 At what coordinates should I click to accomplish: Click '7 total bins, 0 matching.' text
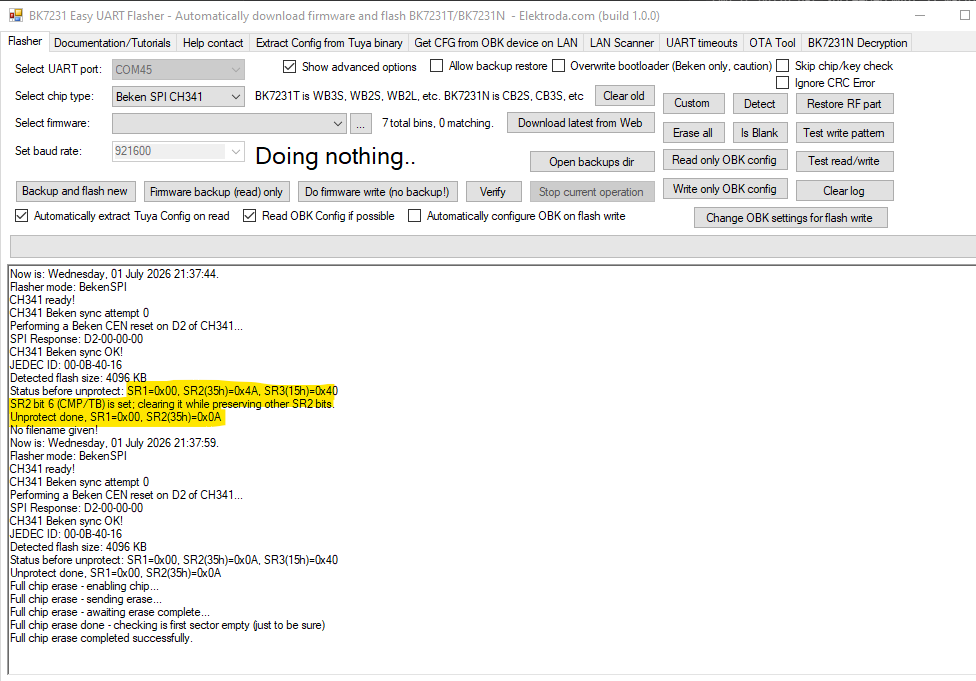click(438, 123)
